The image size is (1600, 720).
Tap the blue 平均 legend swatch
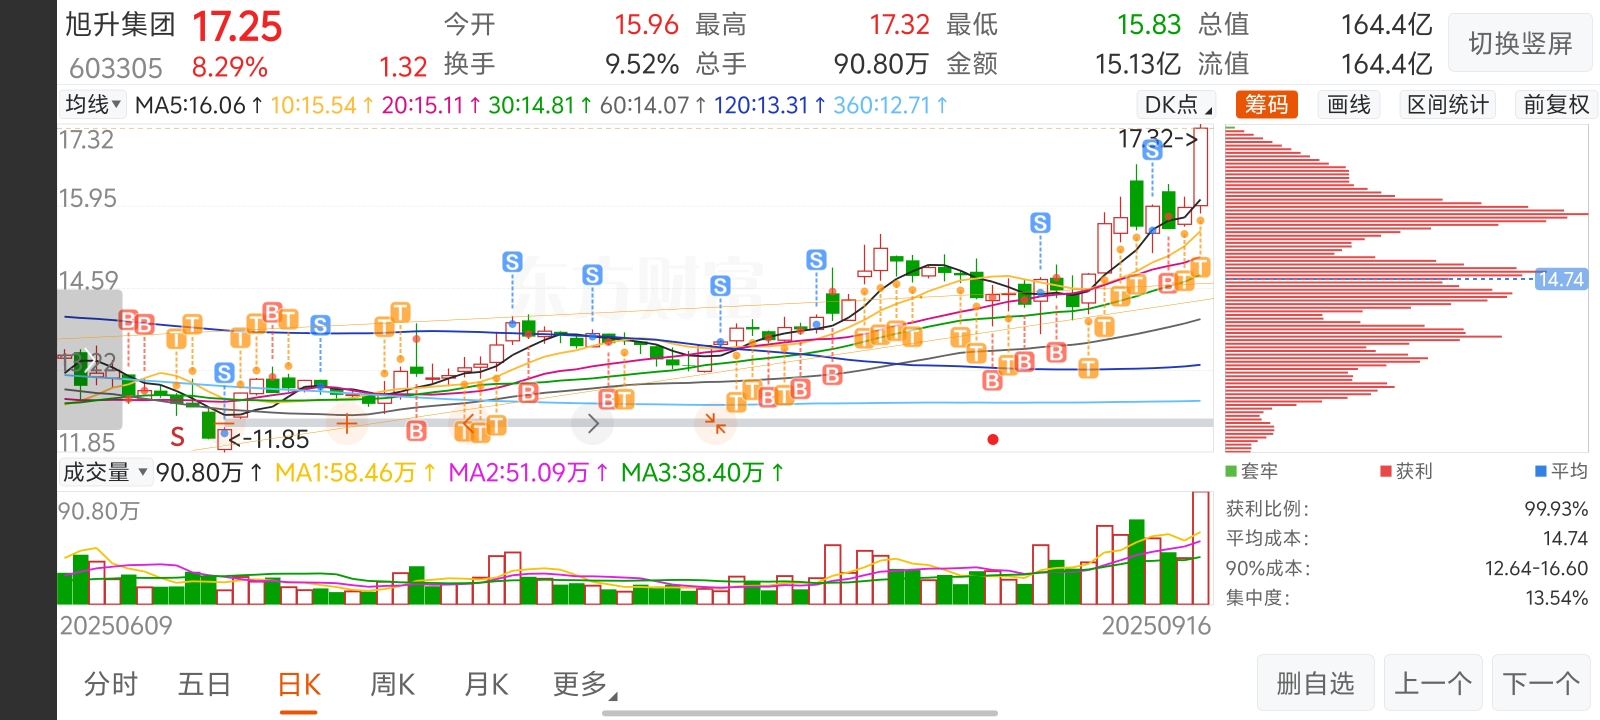point(1541,471)
